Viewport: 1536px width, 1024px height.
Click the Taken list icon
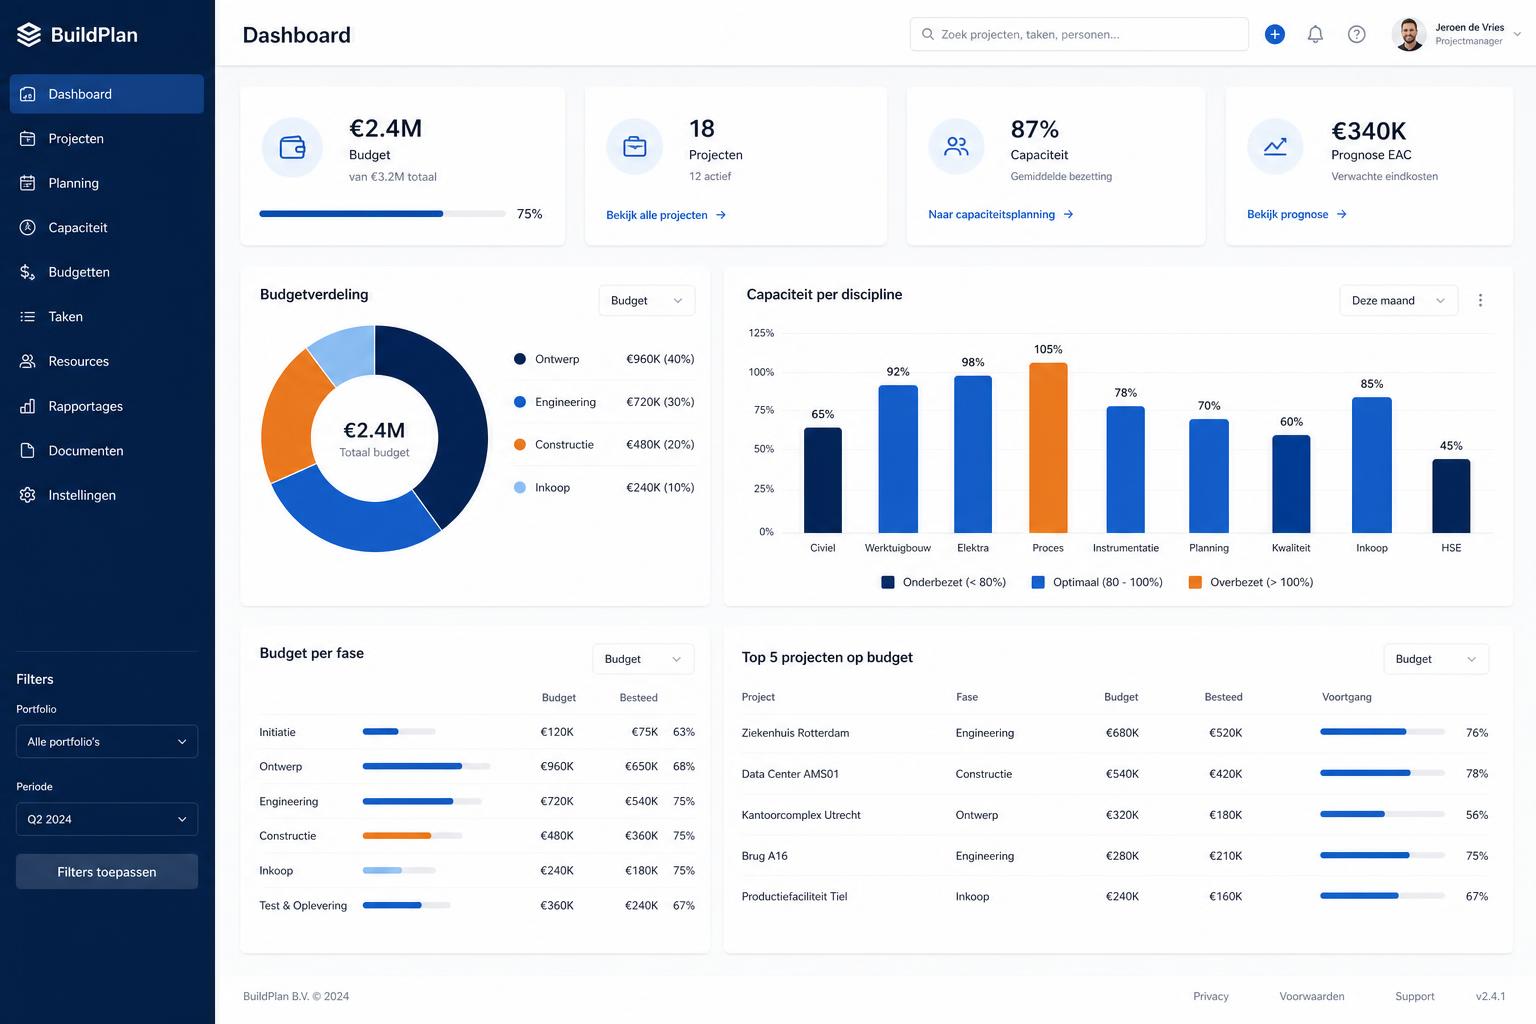pyautogui.click(x=28, y=317)
